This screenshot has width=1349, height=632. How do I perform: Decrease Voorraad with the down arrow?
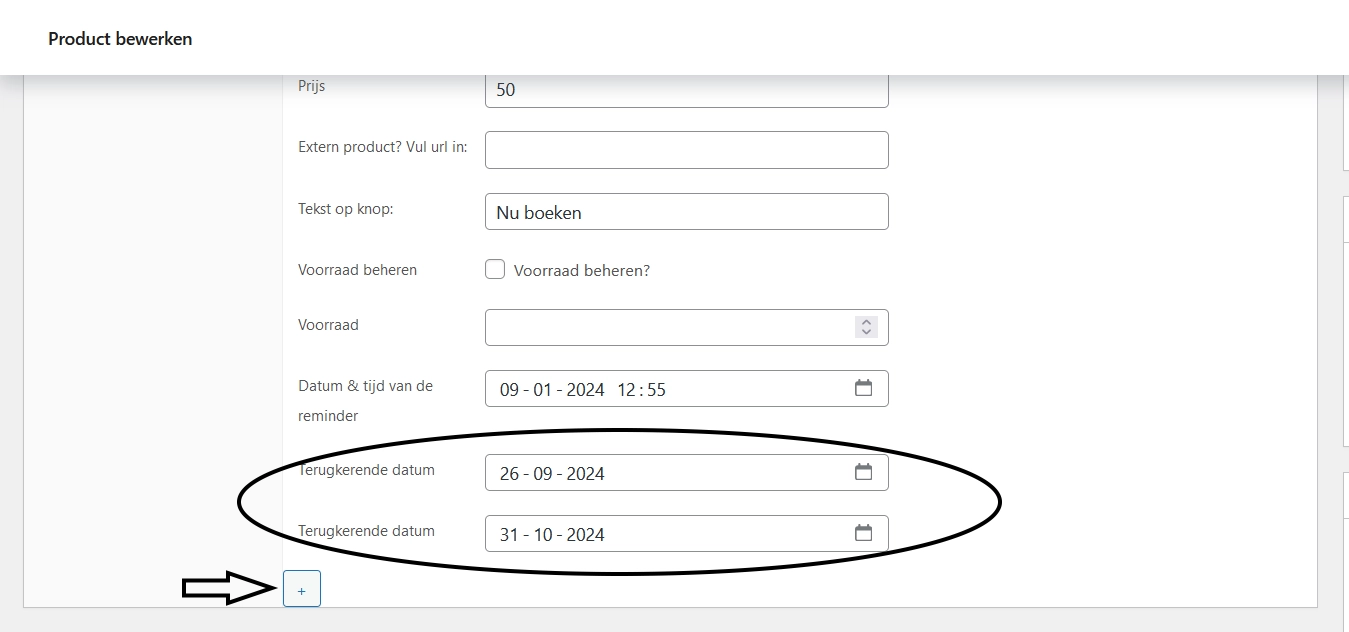[866, 332]
